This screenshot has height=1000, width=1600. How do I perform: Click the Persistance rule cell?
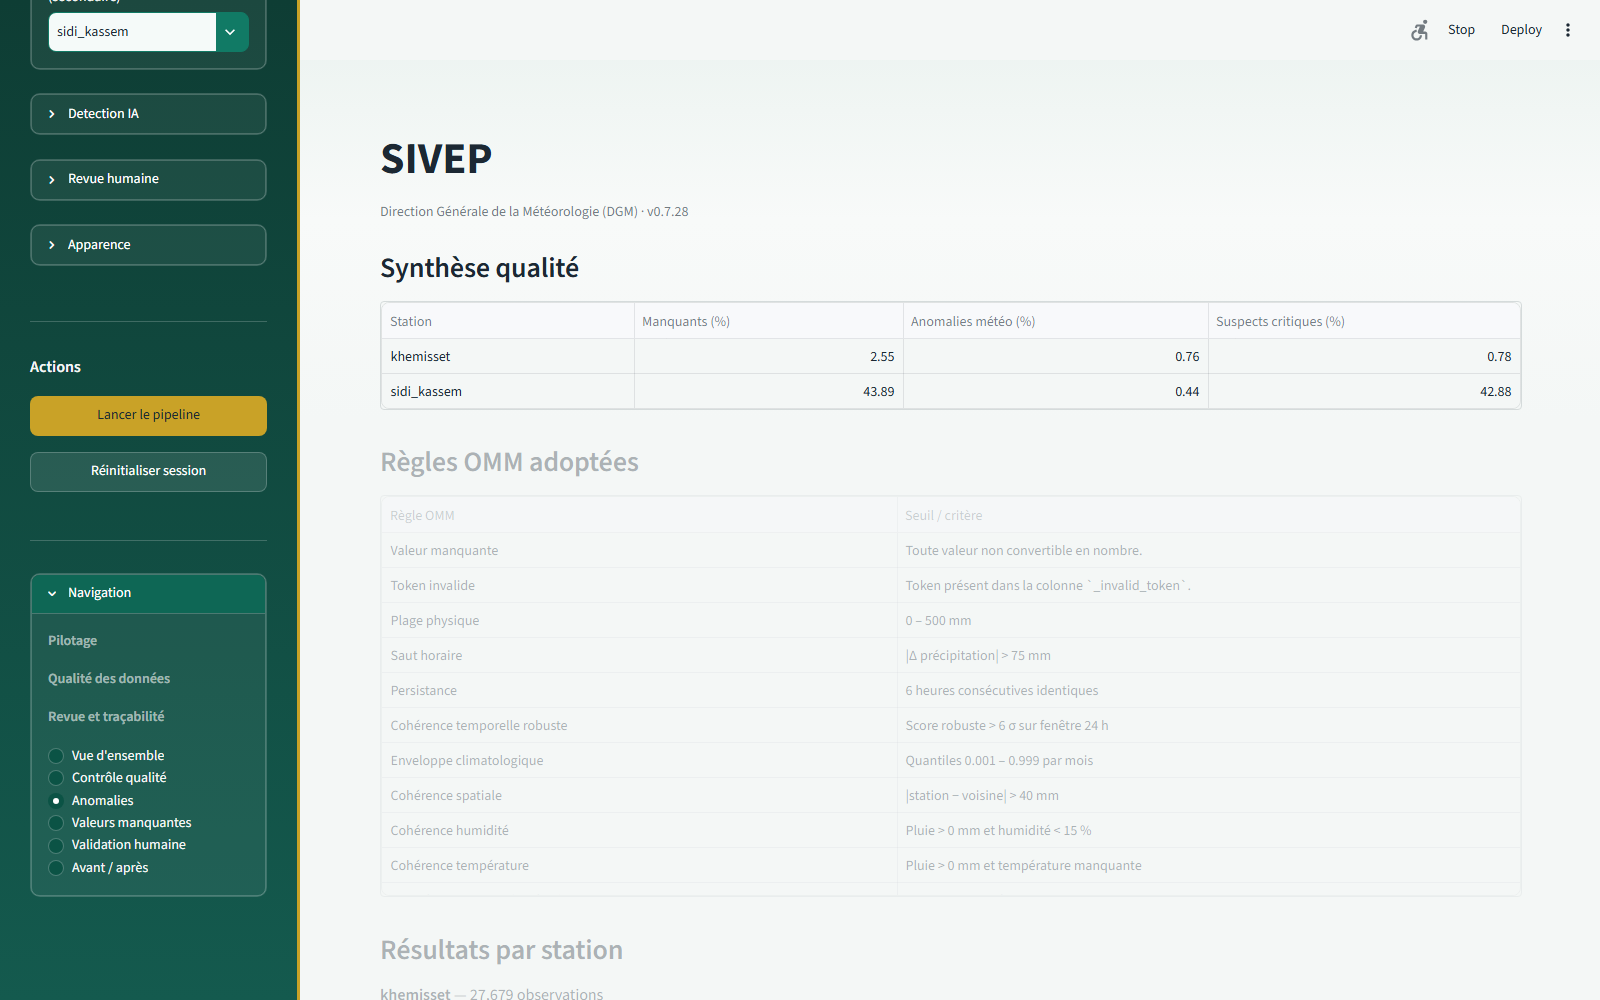click(639, 691)
